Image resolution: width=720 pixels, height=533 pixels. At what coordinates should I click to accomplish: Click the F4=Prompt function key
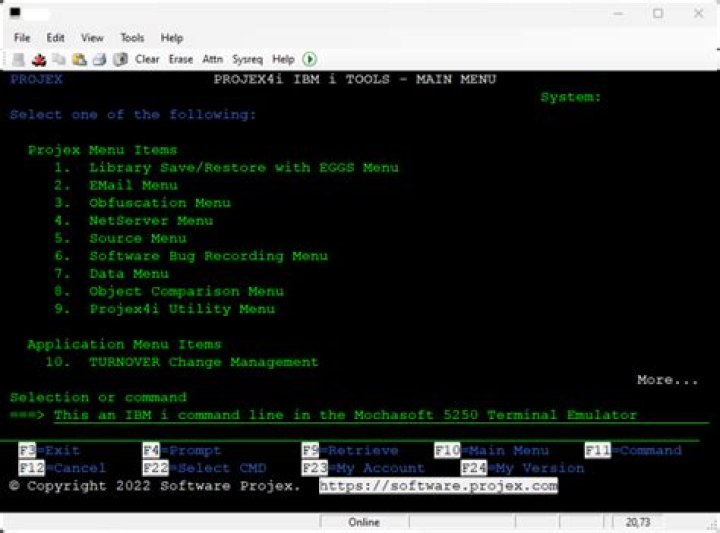click(x=182, y=450)
